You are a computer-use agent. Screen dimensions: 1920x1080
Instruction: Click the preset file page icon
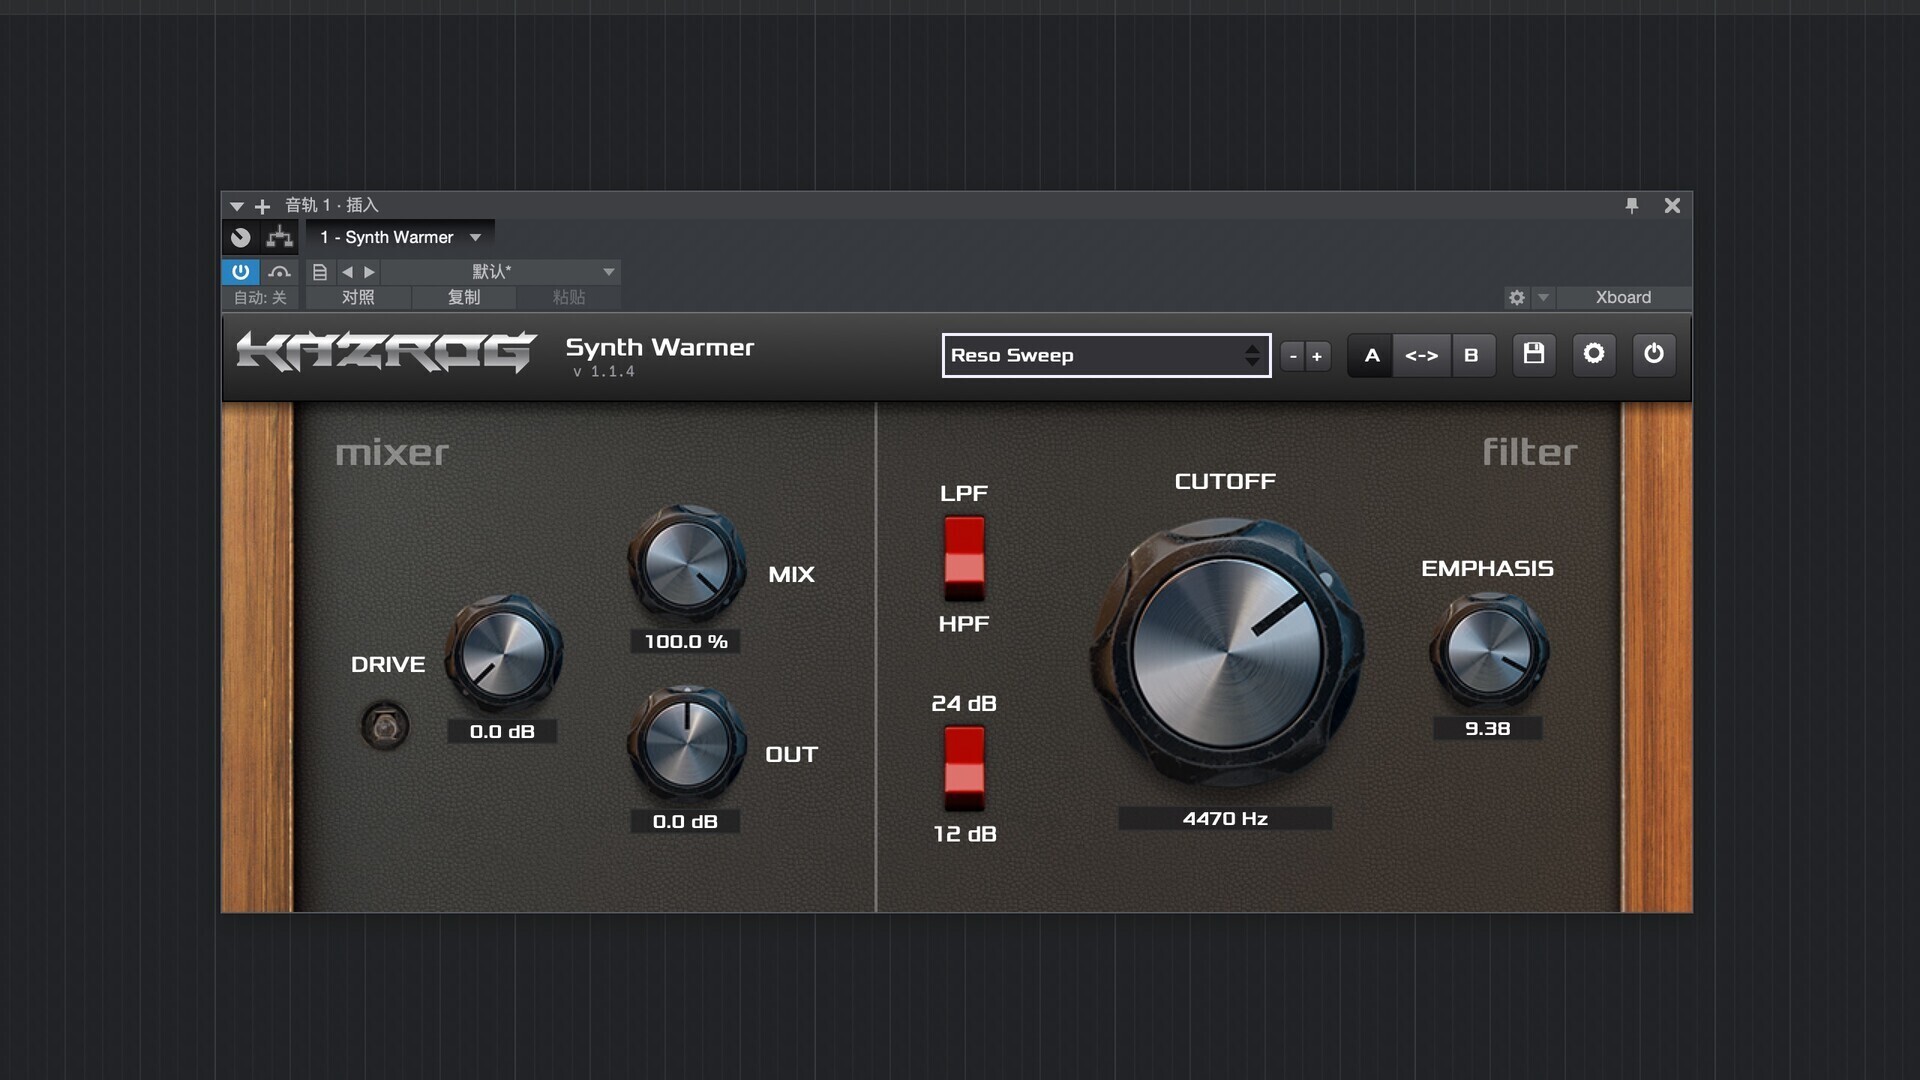[x=320, y=272]
